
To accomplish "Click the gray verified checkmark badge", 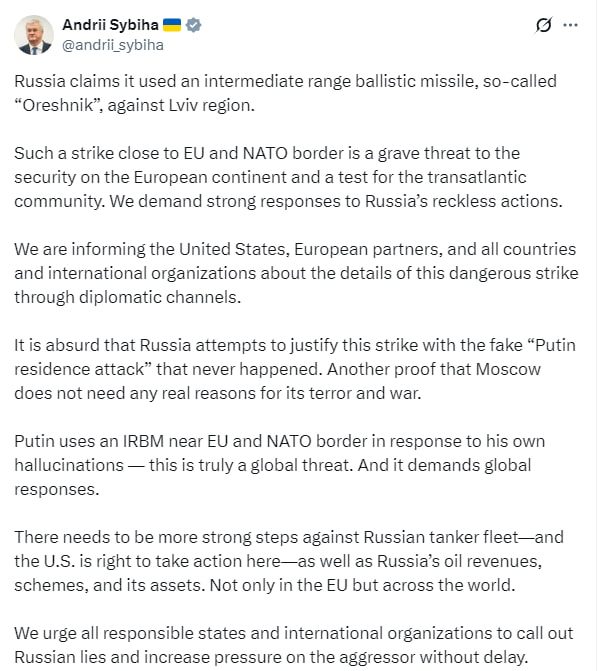I will tap(194, 24).
